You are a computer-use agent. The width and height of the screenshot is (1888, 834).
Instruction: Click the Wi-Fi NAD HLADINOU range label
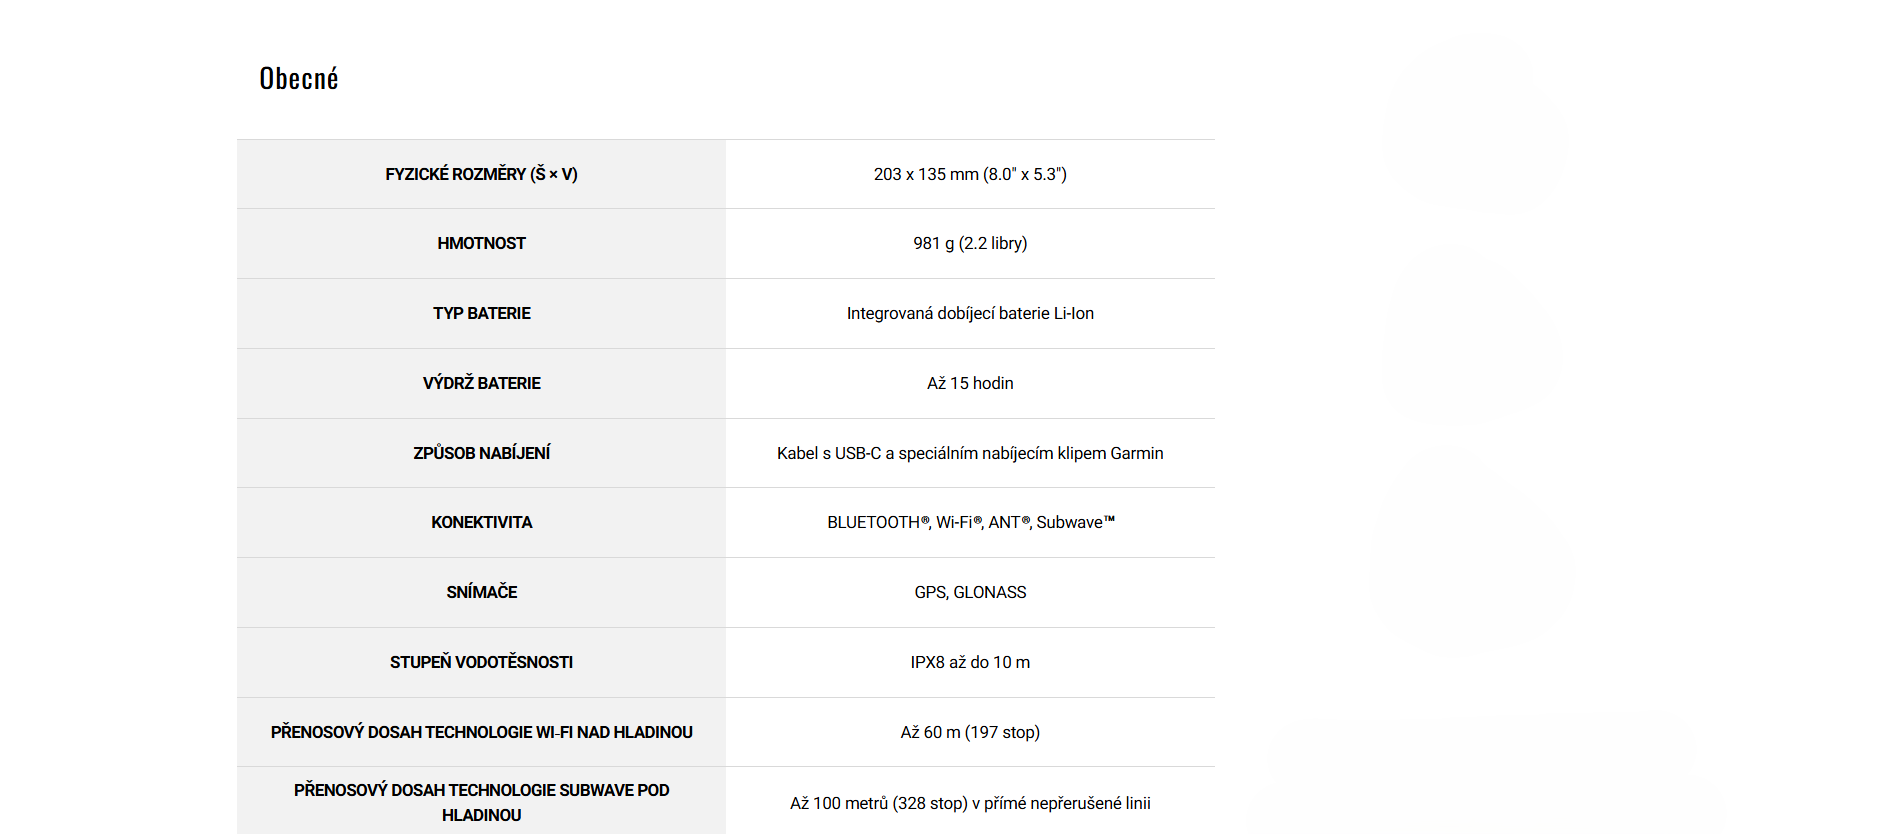pyautogui.click(x=481, y=732)
